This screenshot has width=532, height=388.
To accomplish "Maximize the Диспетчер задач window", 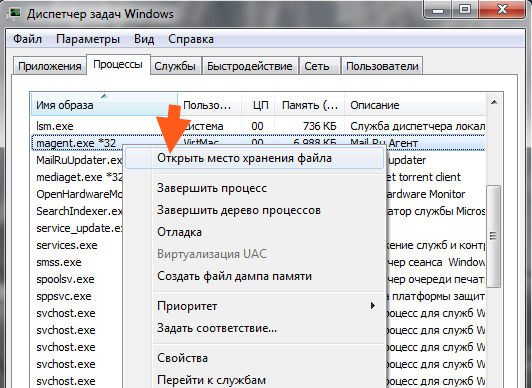I will tap(465, 10).
